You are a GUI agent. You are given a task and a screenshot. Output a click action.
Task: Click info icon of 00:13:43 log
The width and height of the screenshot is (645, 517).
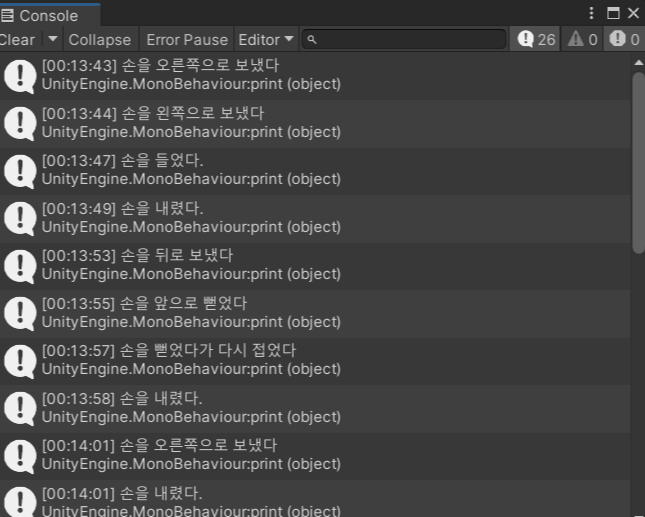(20, 77)
